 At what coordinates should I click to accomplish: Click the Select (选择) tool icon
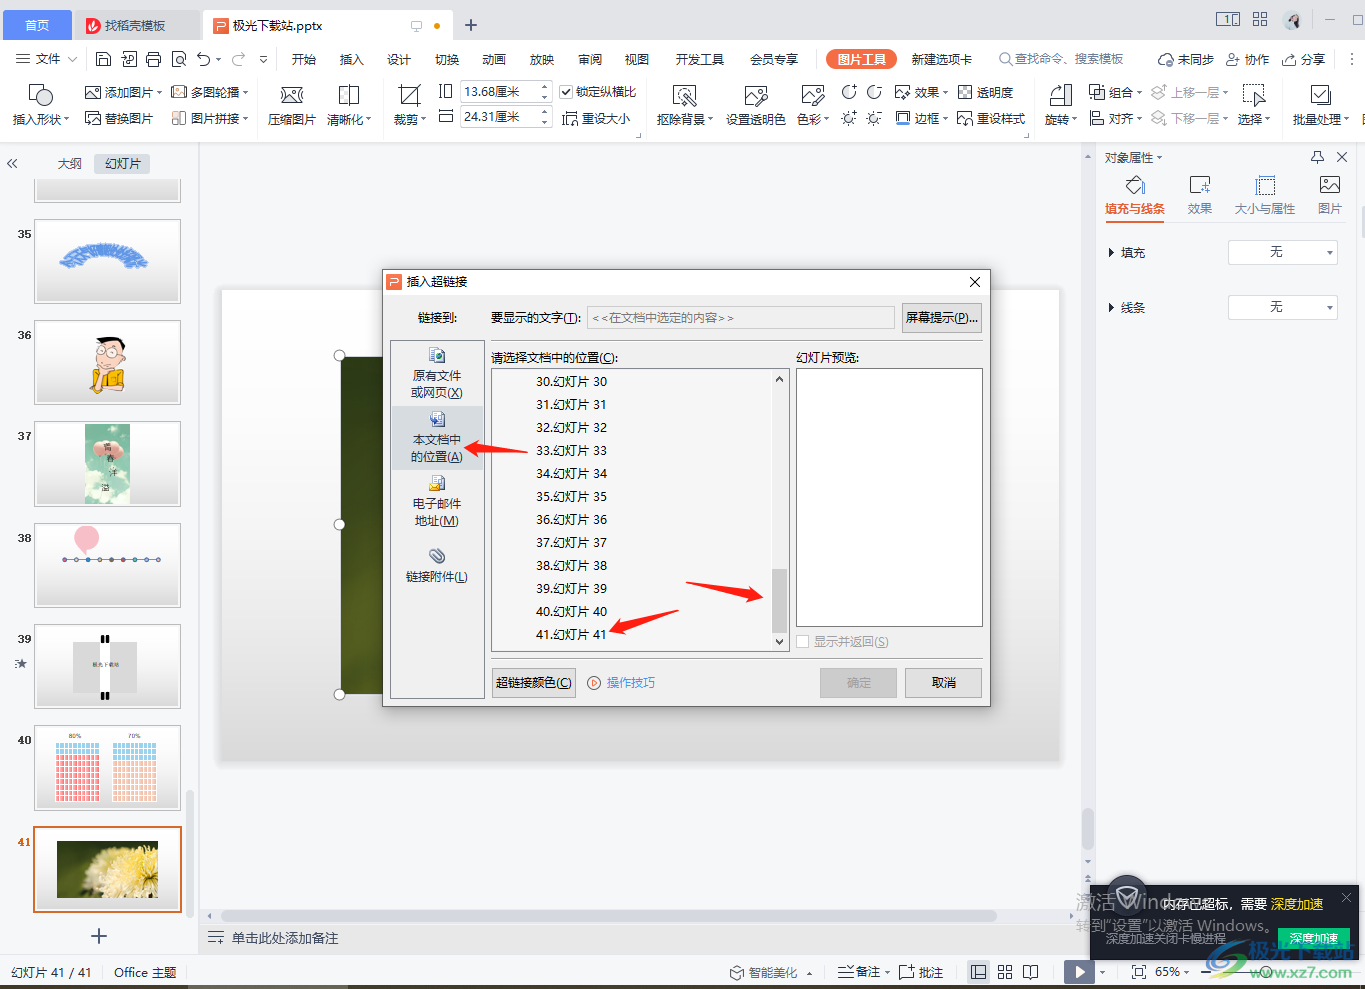(x=1254, y=94)
